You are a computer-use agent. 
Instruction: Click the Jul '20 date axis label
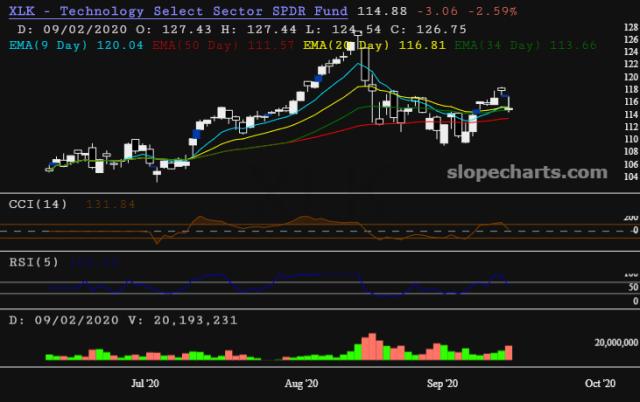pyautogui.click(x=146, y=383)
